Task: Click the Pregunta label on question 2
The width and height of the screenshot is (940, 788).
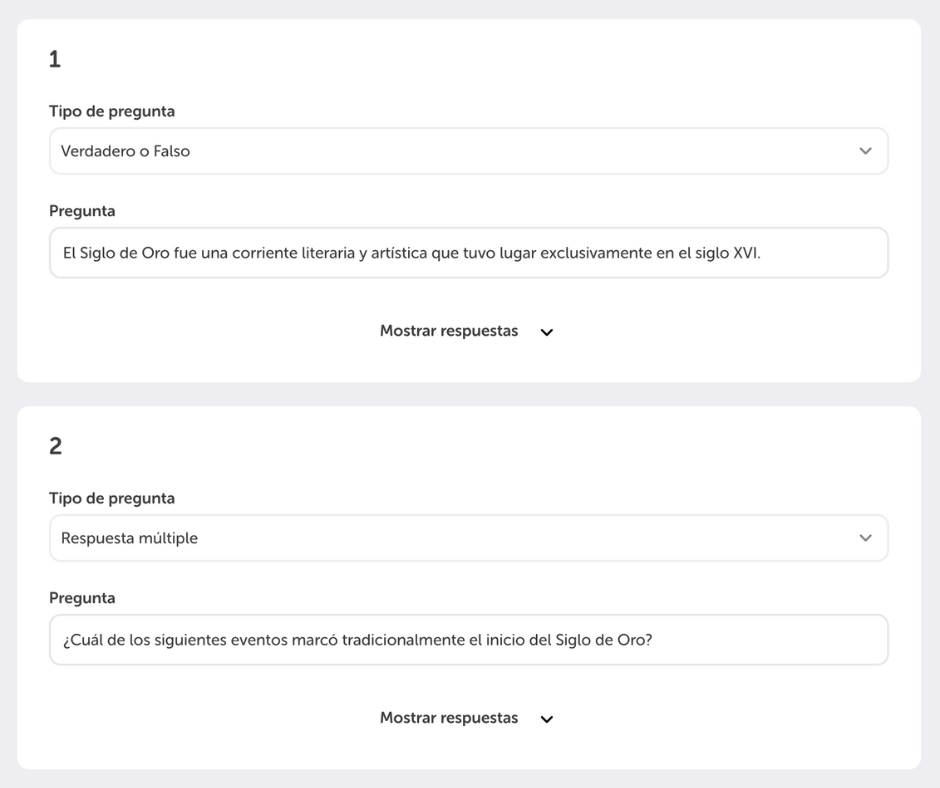Action: click(82, 597)
